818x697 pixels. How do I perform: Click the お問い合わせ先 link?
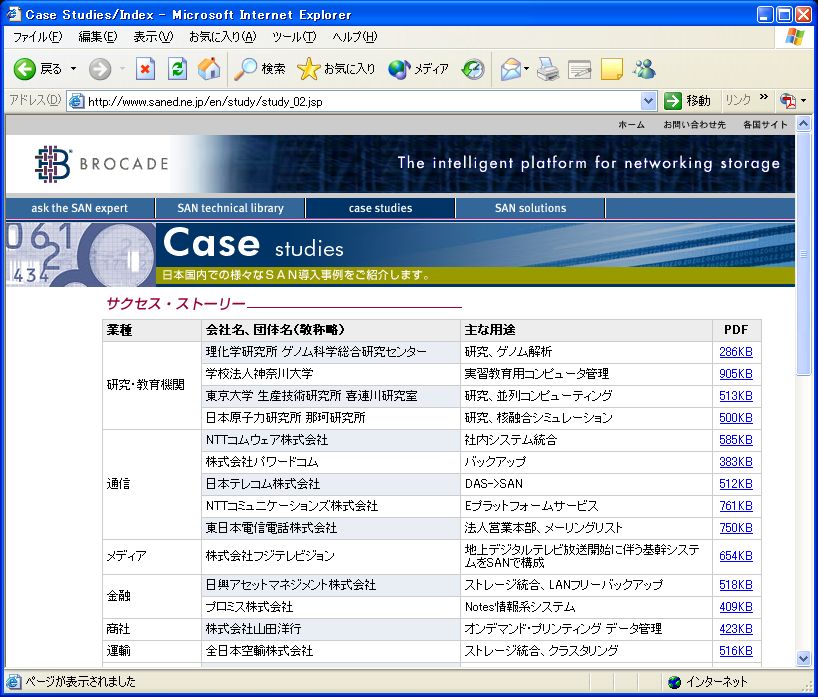point(694,125)
